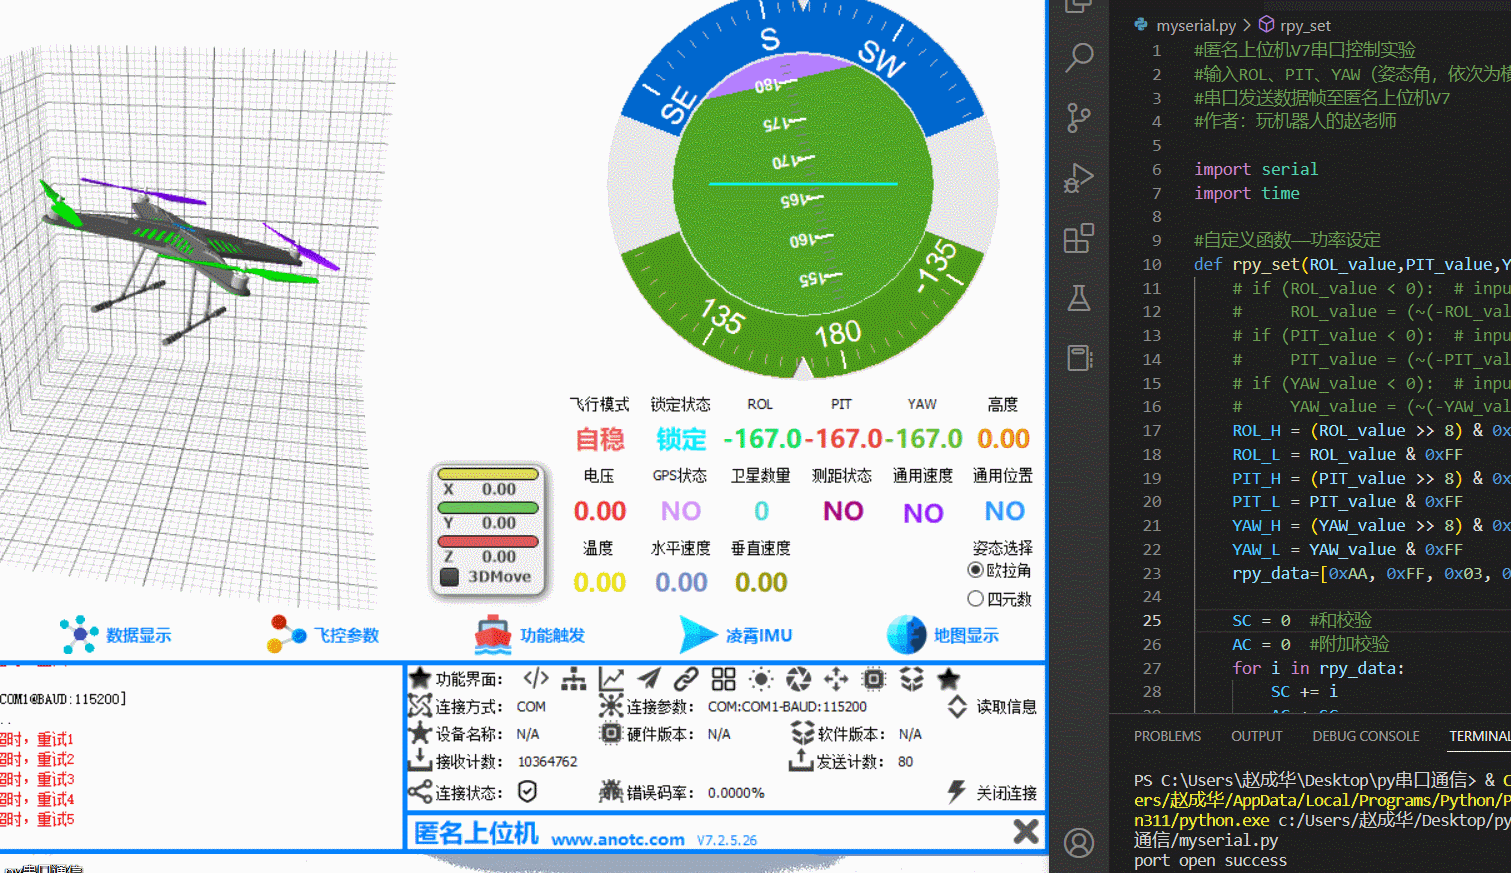The width and height of the screenshot is (1511, 873).
Task: Open the line chart waveform icon
Action: click(611, 679)
